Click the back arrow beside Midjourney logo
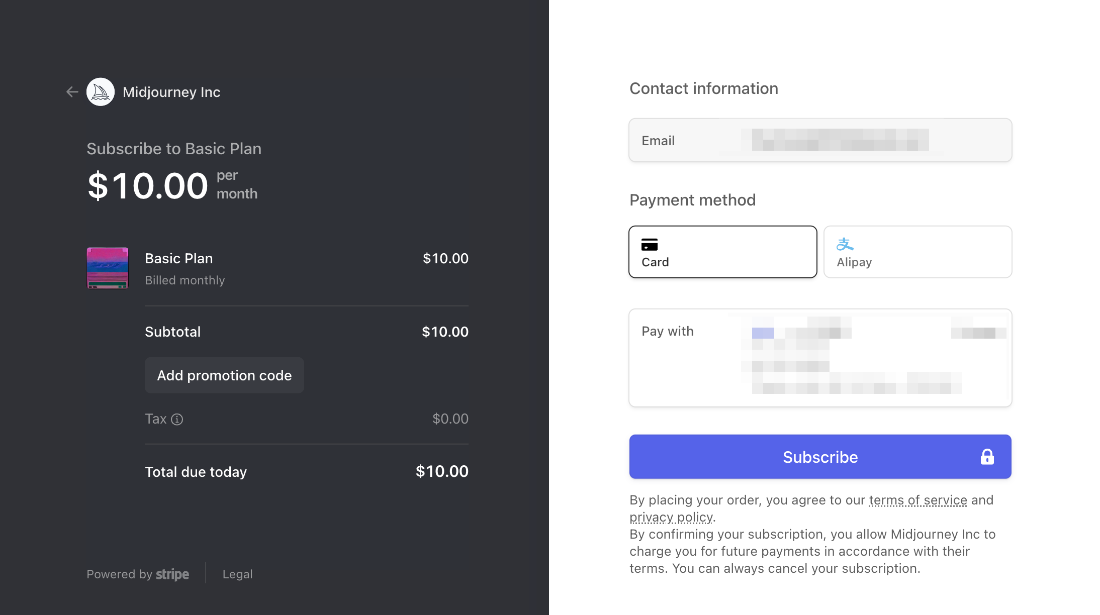The height and width of the screenshot is (615, 1100). pos(72,92)
